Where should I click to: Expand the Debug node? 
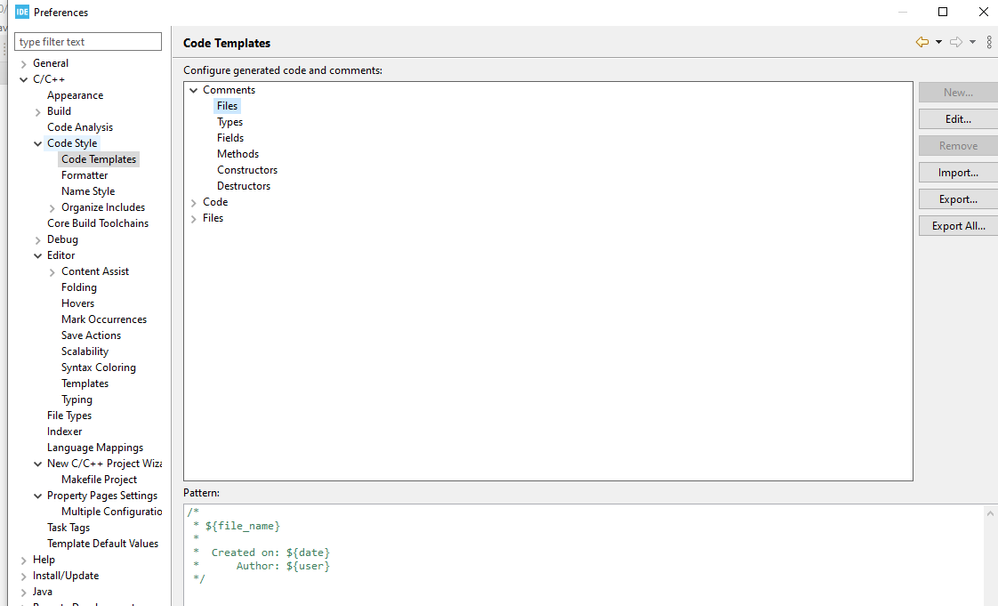pyautogui.click(x=38, y=240)
